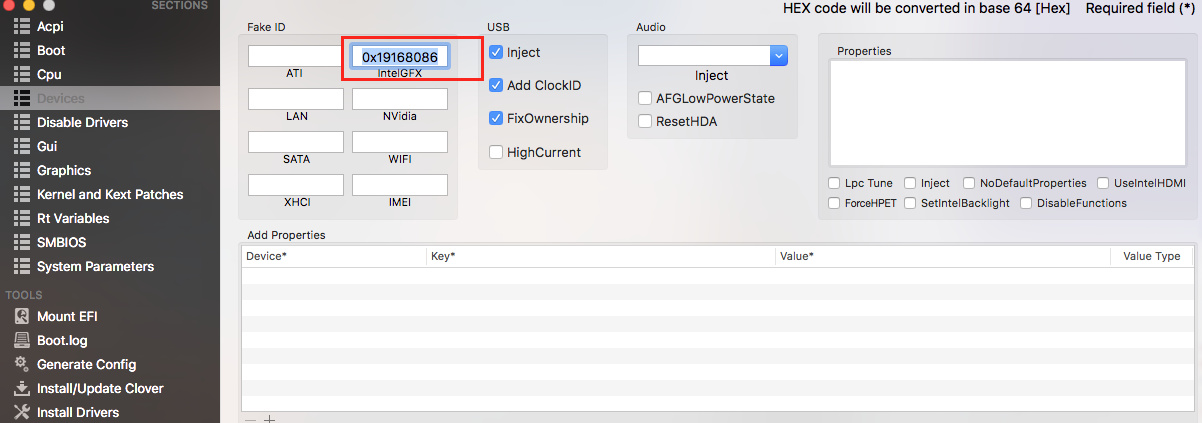
Task: Switch to the Rt Variables section
Action: 73,218
